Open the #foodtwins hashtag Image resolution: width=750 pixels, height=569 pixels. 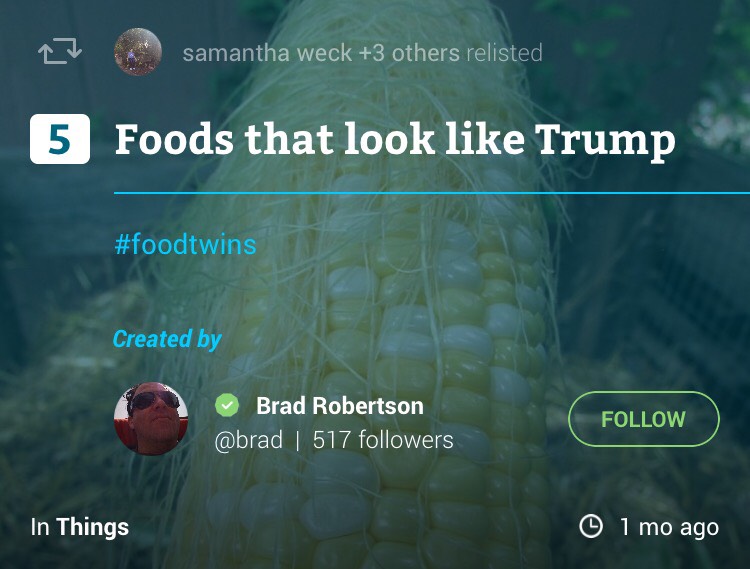[x=186, y=244]
